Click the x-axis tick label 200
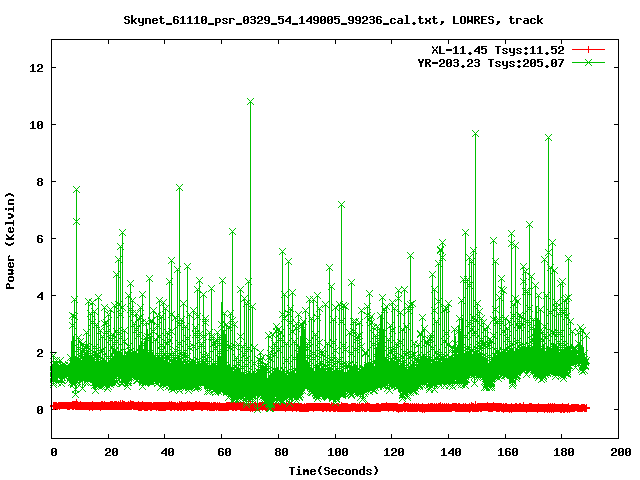 click(x=618, y=453)
